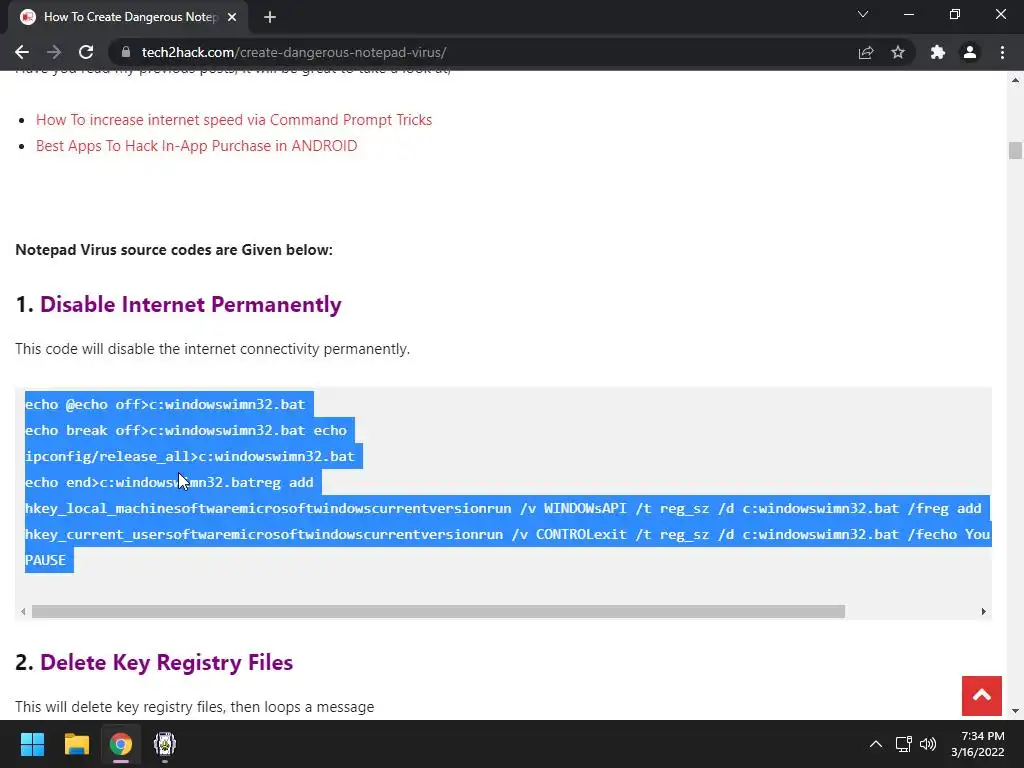Click the page scrollbar down arrow

click(x=1015, y=711)
